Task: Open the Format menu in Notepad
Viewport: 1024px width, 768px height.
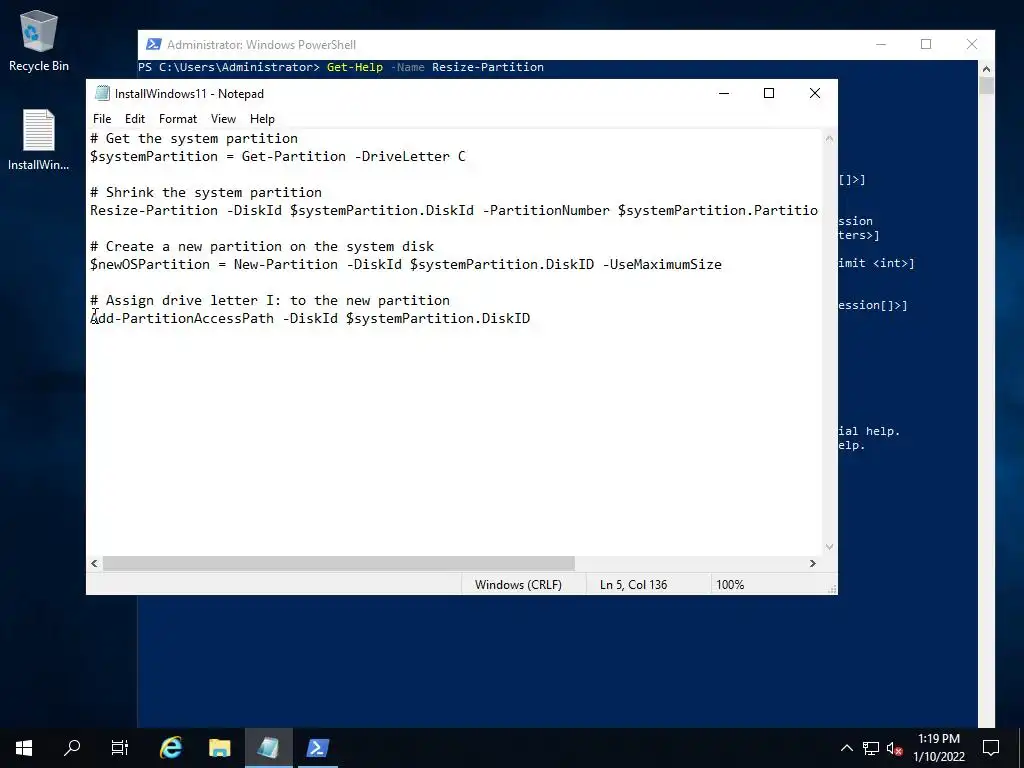Action: click(178, 119)
